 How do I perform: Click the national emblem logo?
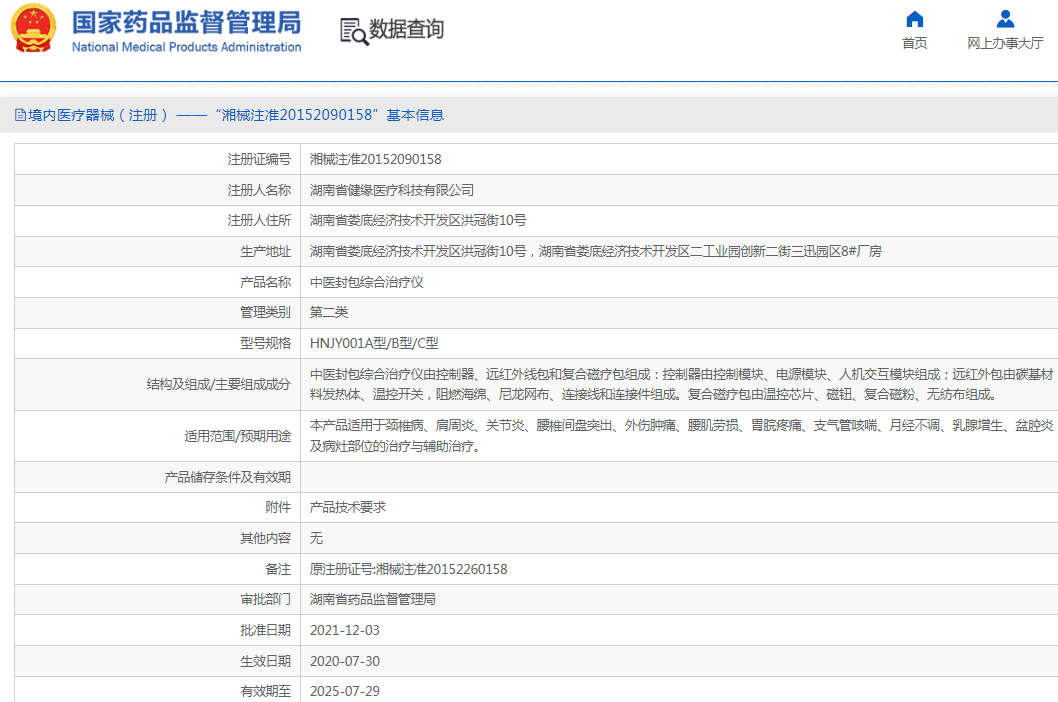click(34, 28)
